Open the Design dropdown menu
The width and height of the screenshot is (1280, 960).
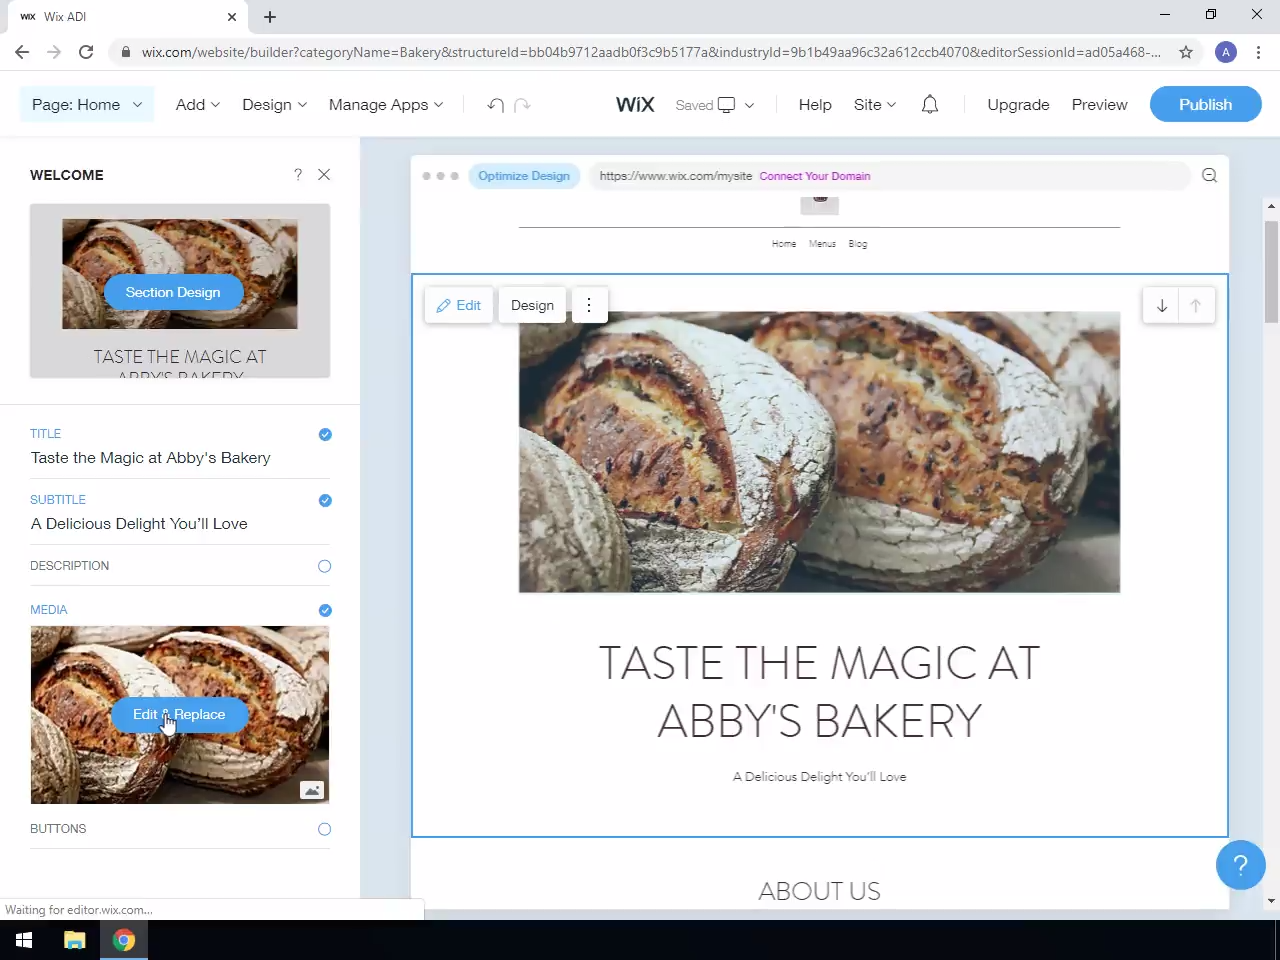point(274,105)
